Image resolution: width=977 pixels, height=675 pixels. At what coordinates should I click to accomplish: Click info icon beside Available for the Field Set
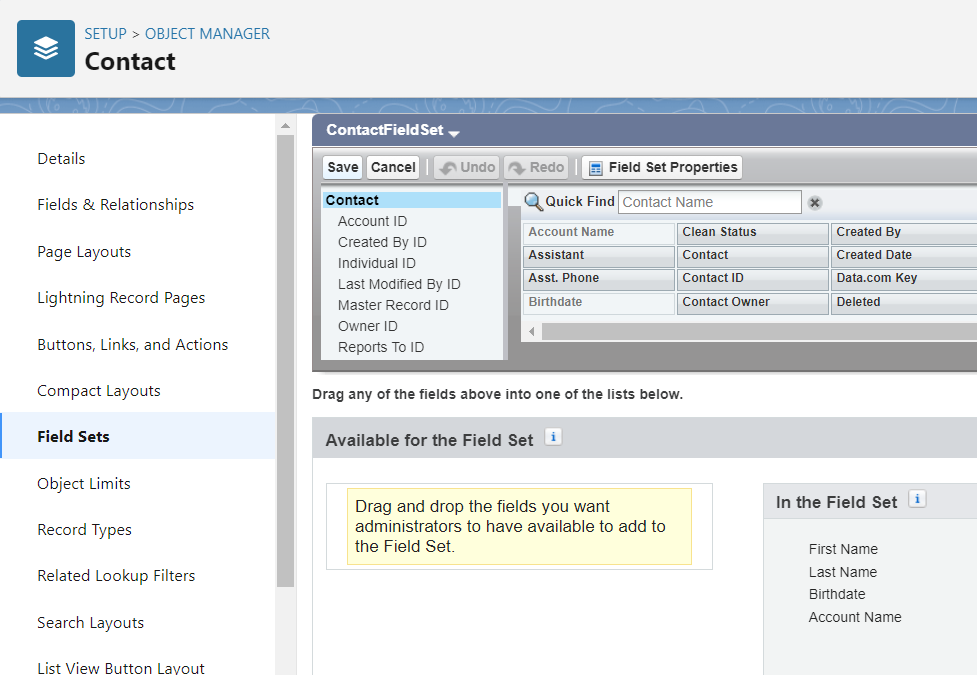coord(553,437)
